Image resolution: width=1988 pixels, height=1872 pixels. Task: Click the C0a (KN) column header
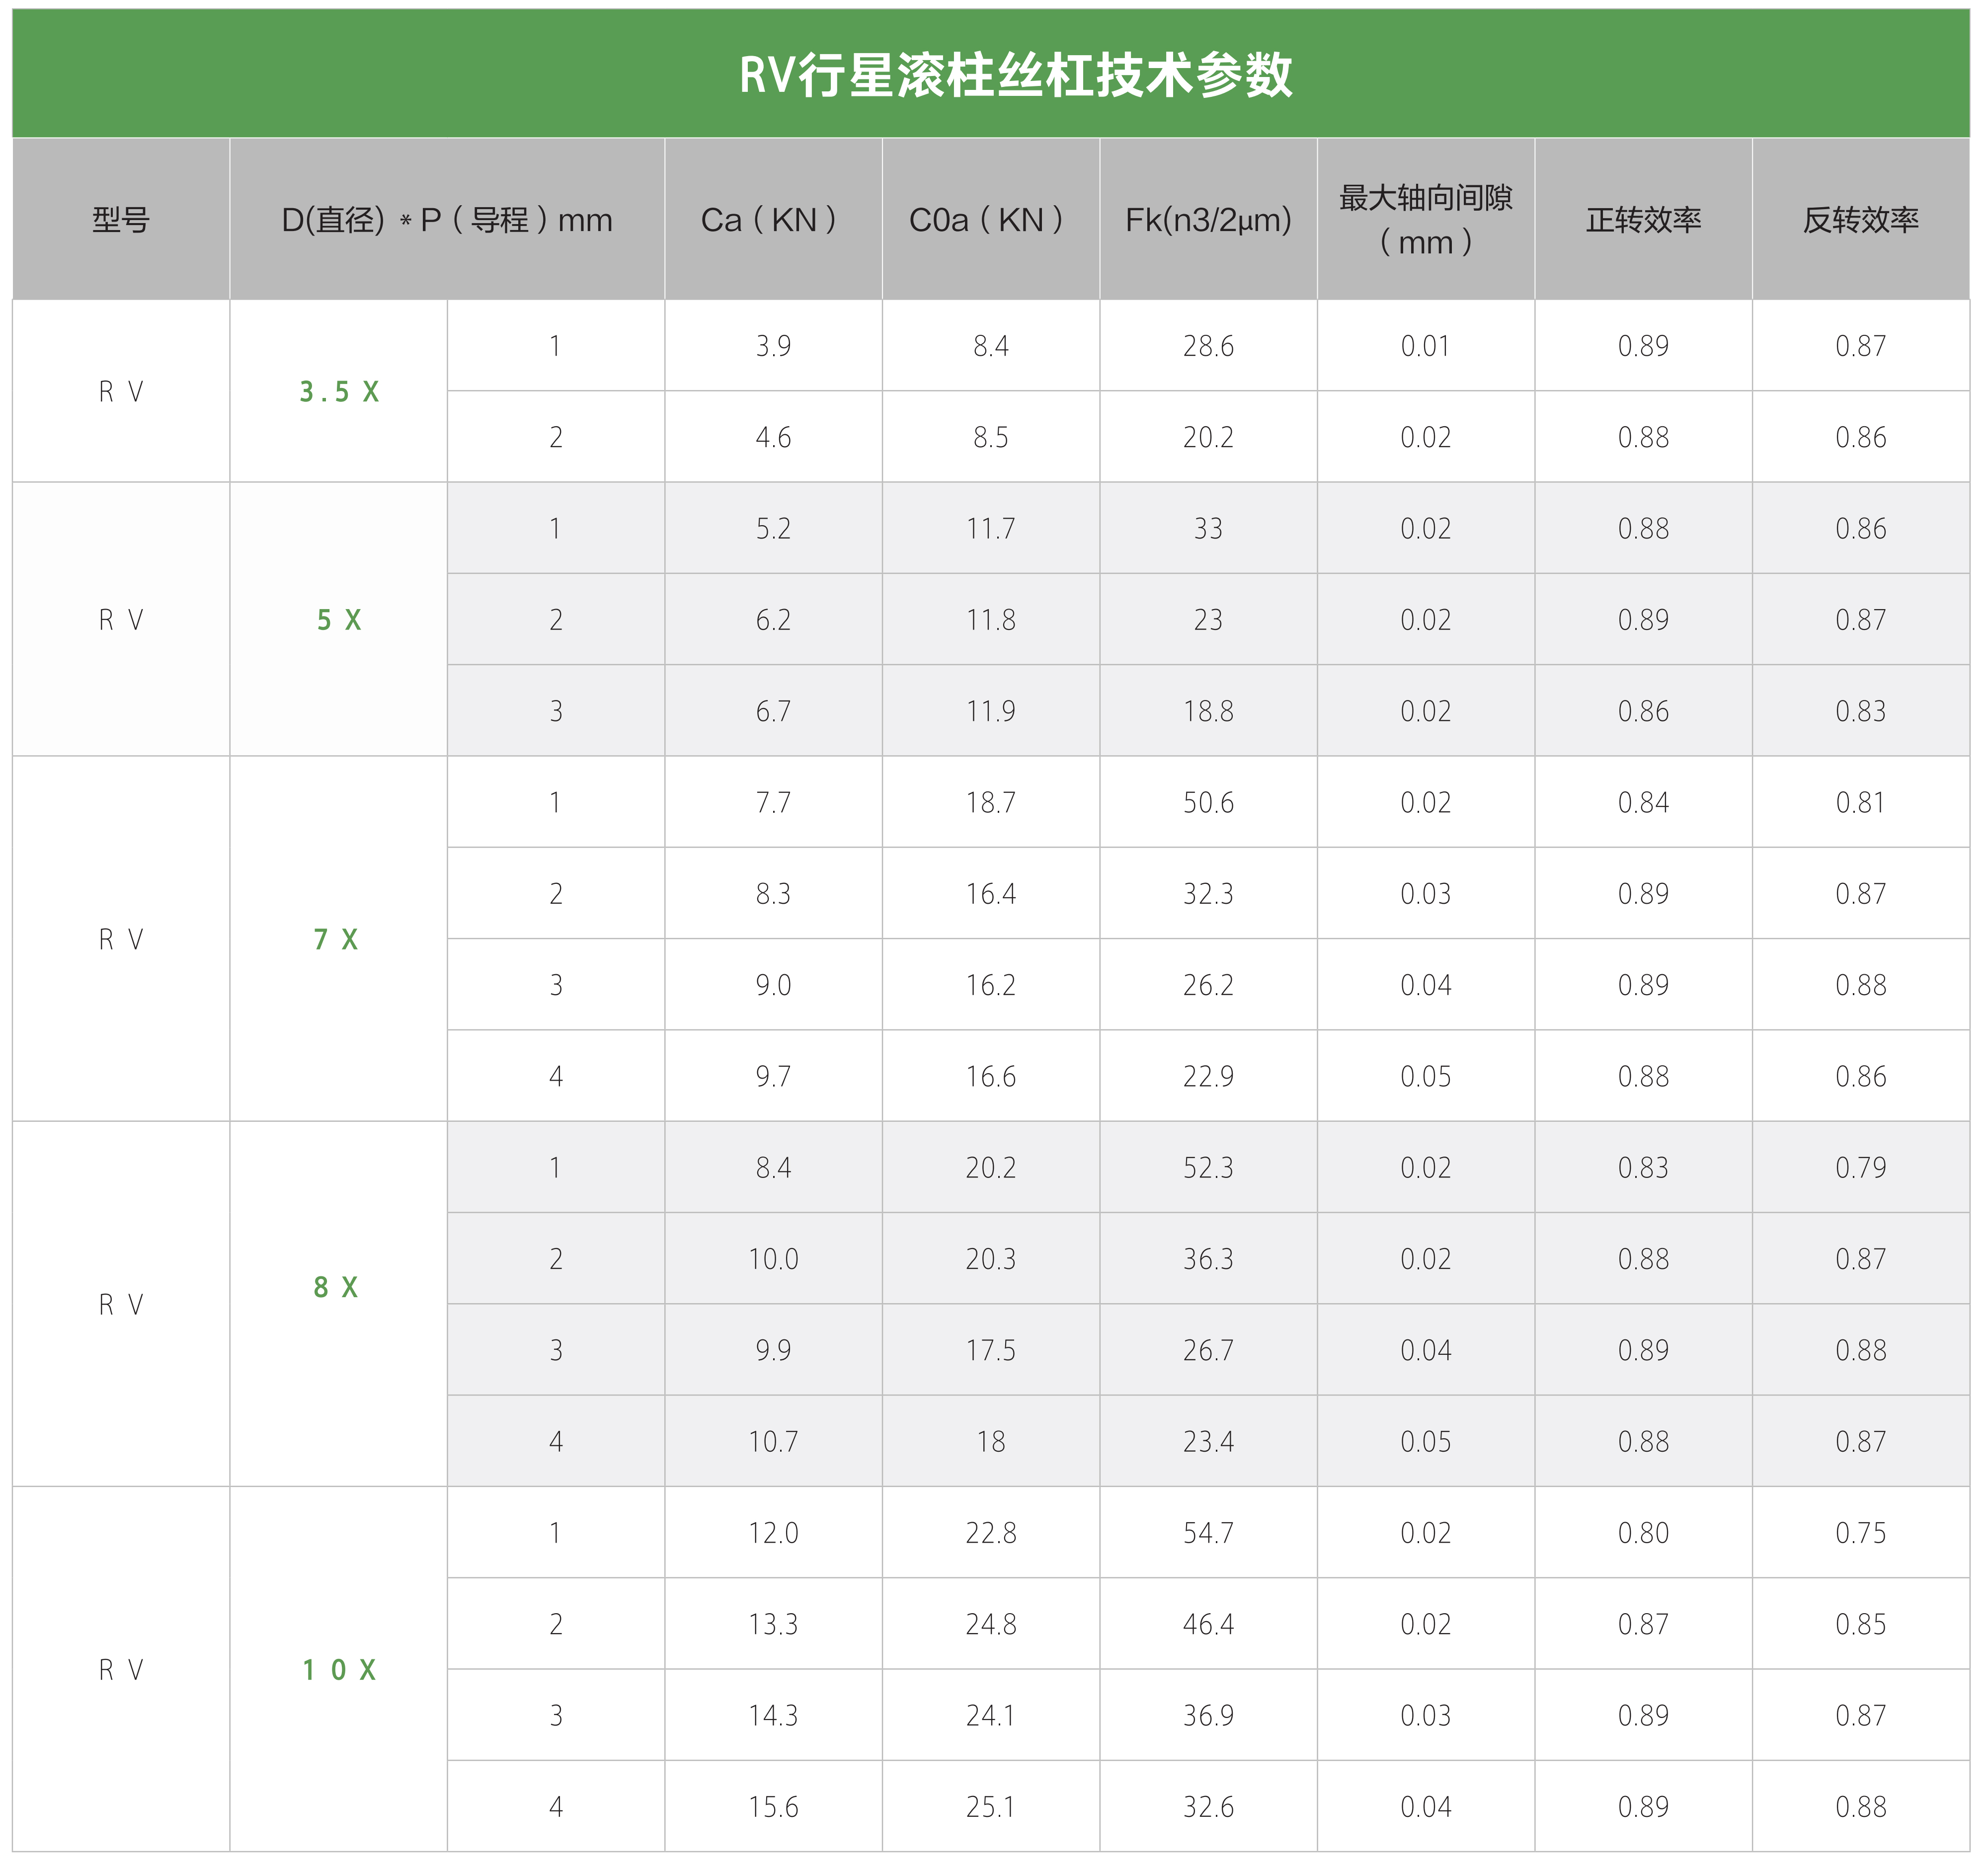990,220
